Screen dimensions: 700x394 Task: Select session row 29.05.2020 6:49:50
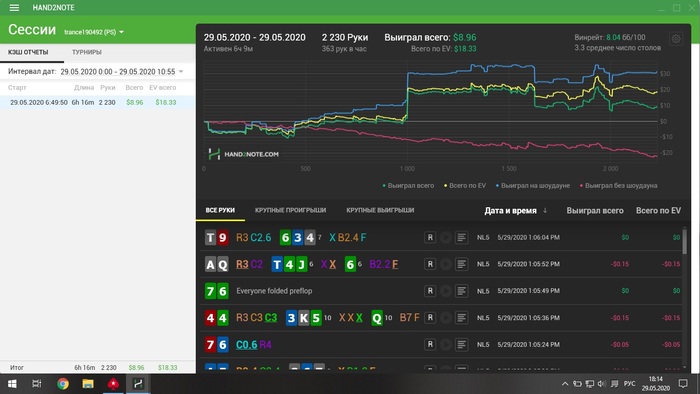tap(97, 102)
